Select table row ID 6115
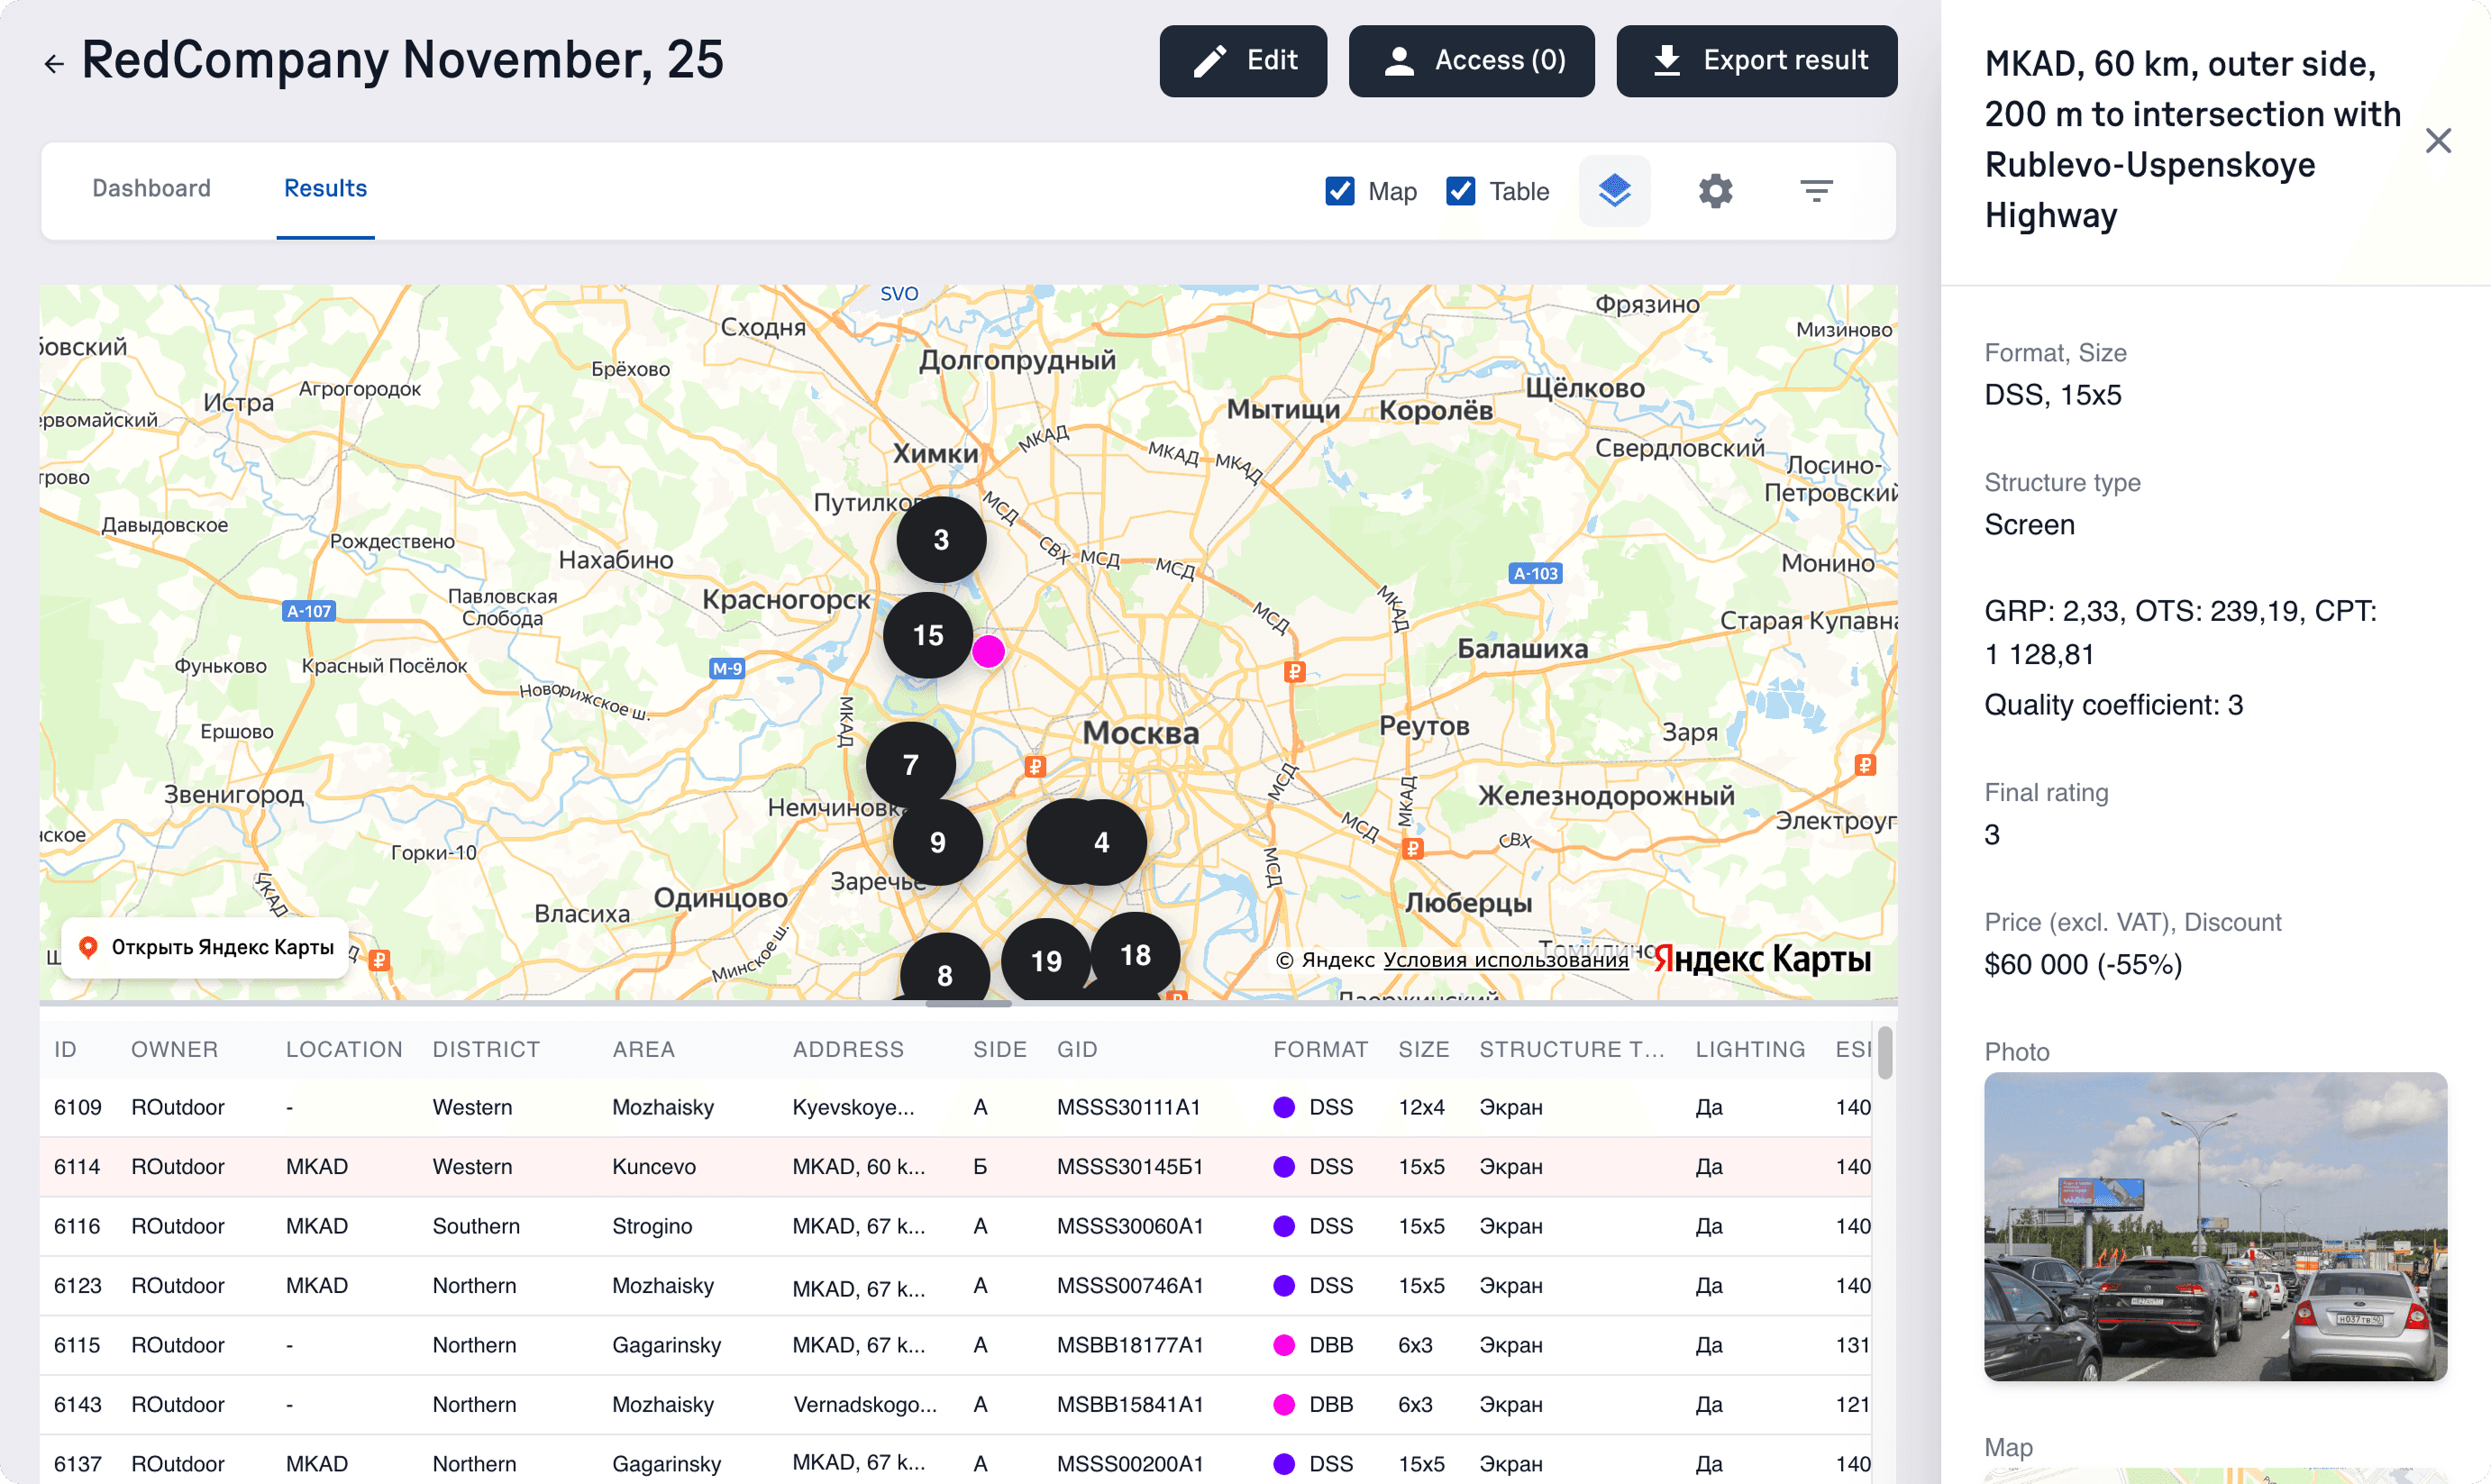 click(957, 1345)
